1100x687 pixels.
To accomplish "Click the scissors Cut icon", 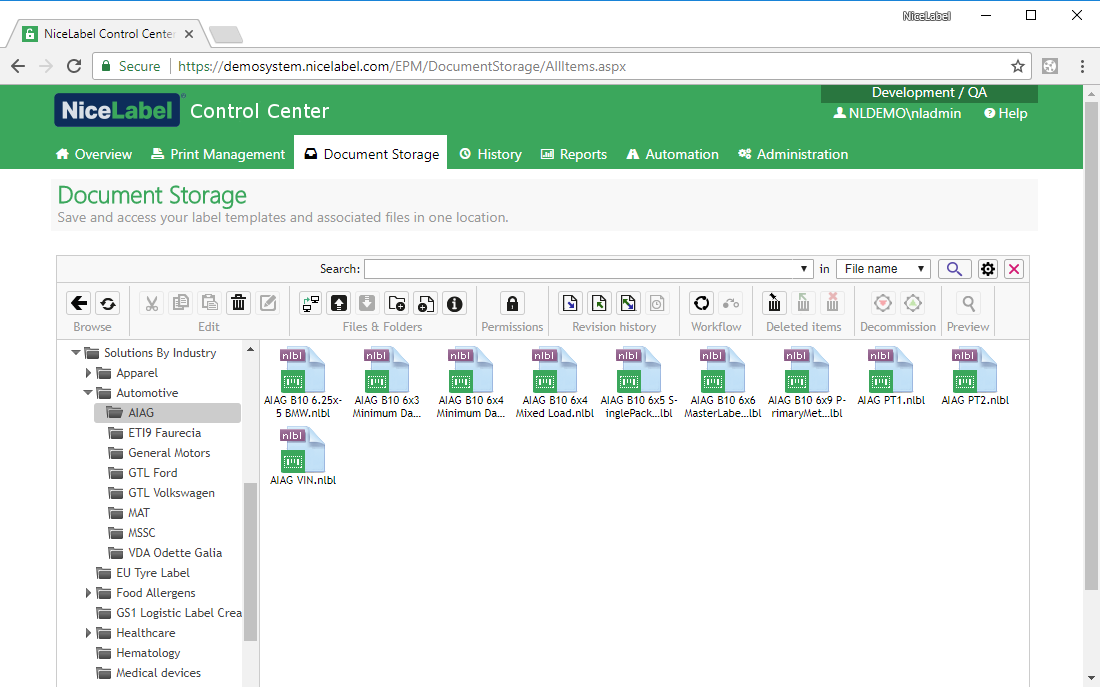I will coord(152,303).
